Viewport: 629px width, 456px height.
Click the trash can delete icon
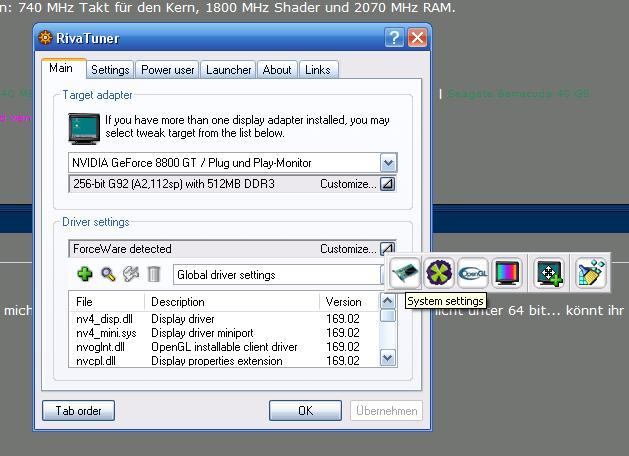tap(154, 274)
